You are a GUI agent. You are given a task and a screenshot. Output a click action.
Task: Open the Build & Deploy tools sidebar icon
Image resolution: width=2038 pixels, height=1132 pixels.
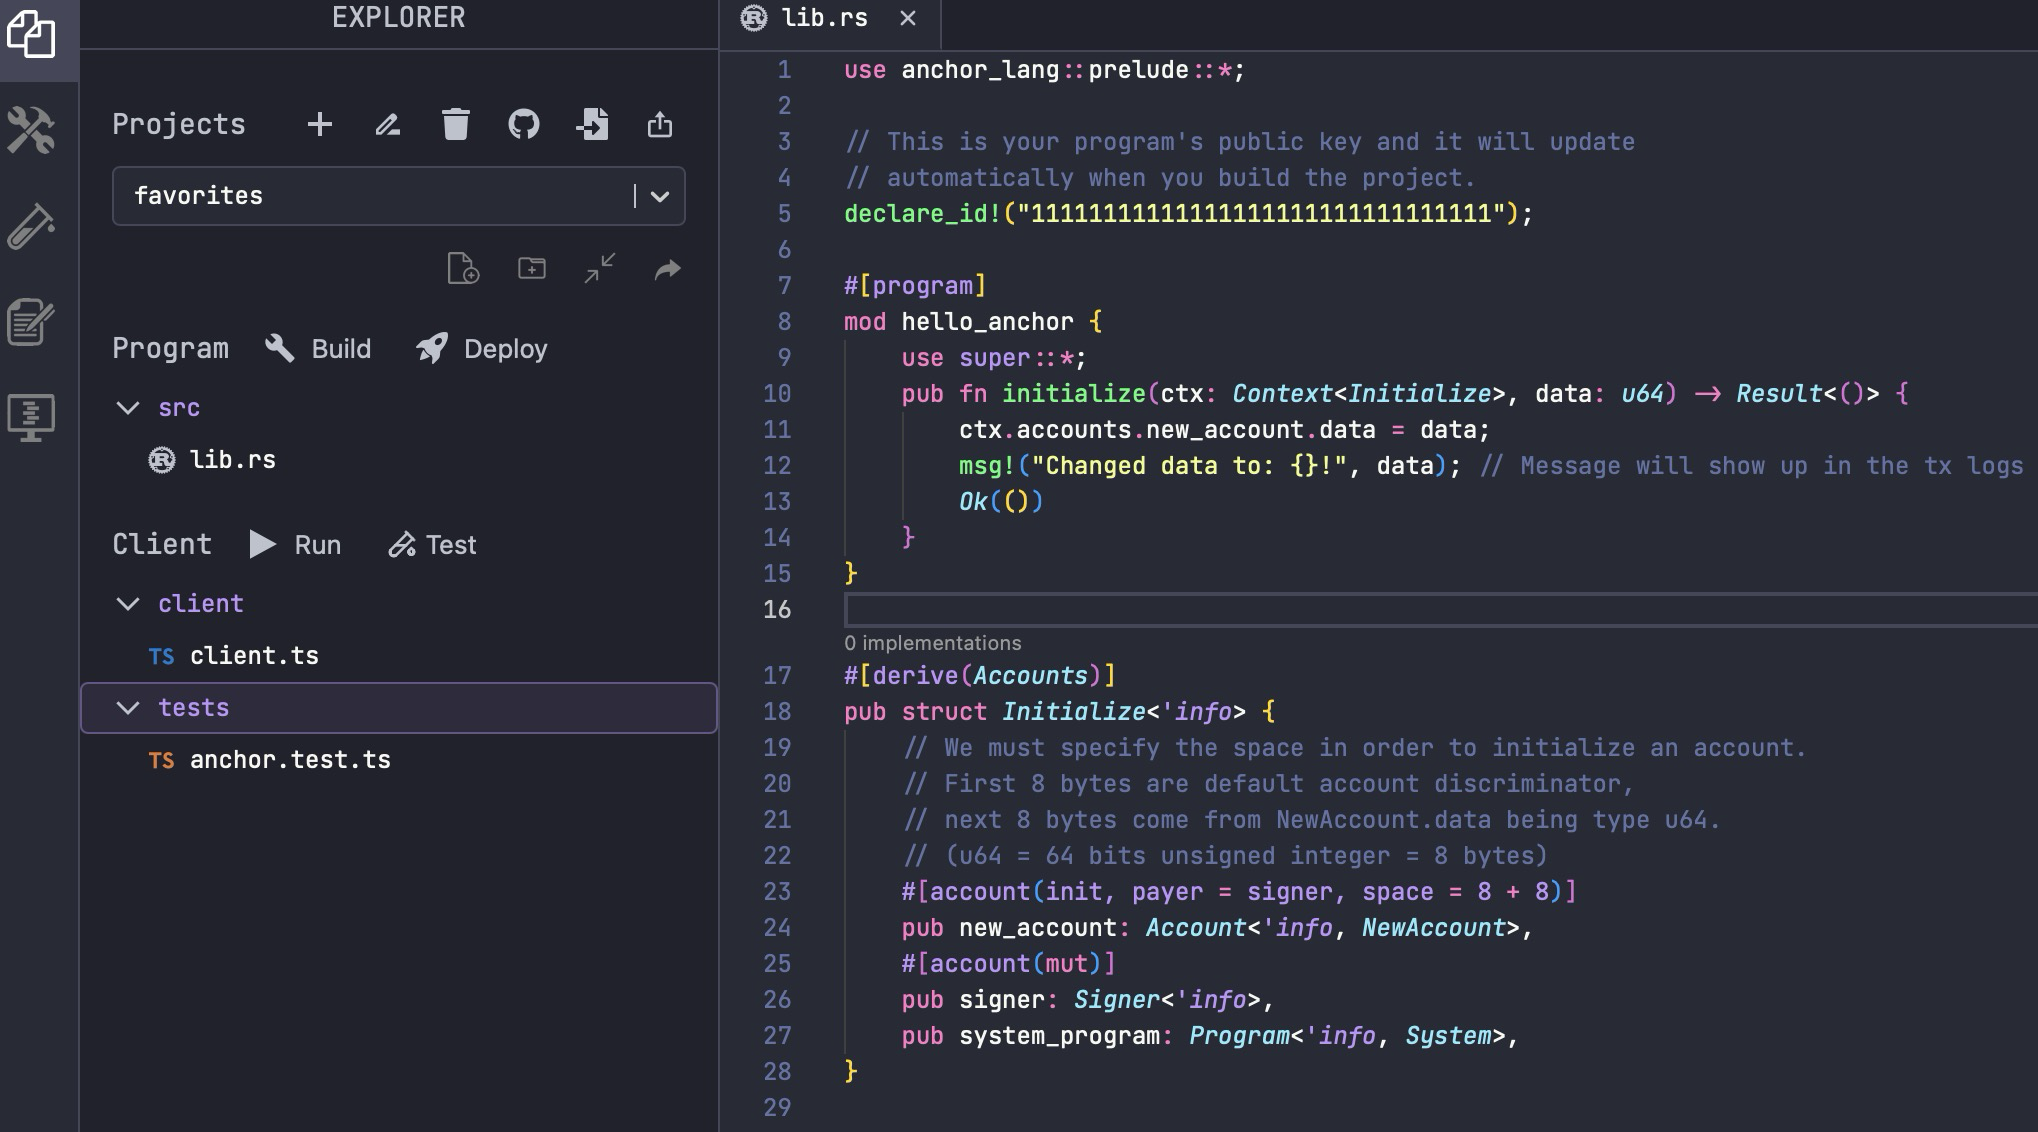click(x=31, y=130)
